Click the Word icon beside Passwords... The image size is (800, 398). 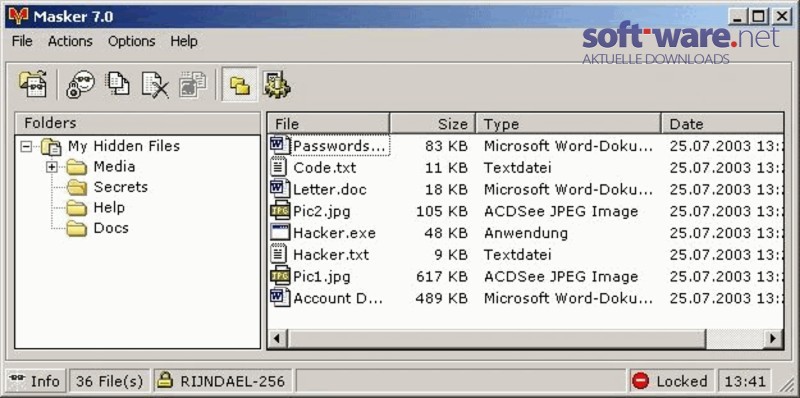click(x=280, y=145)
